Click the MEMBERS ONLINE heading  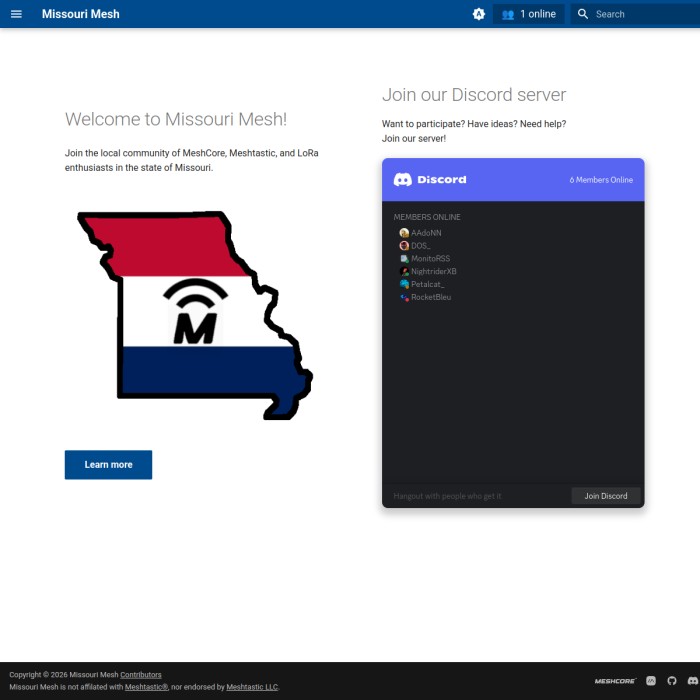point(427,217)
